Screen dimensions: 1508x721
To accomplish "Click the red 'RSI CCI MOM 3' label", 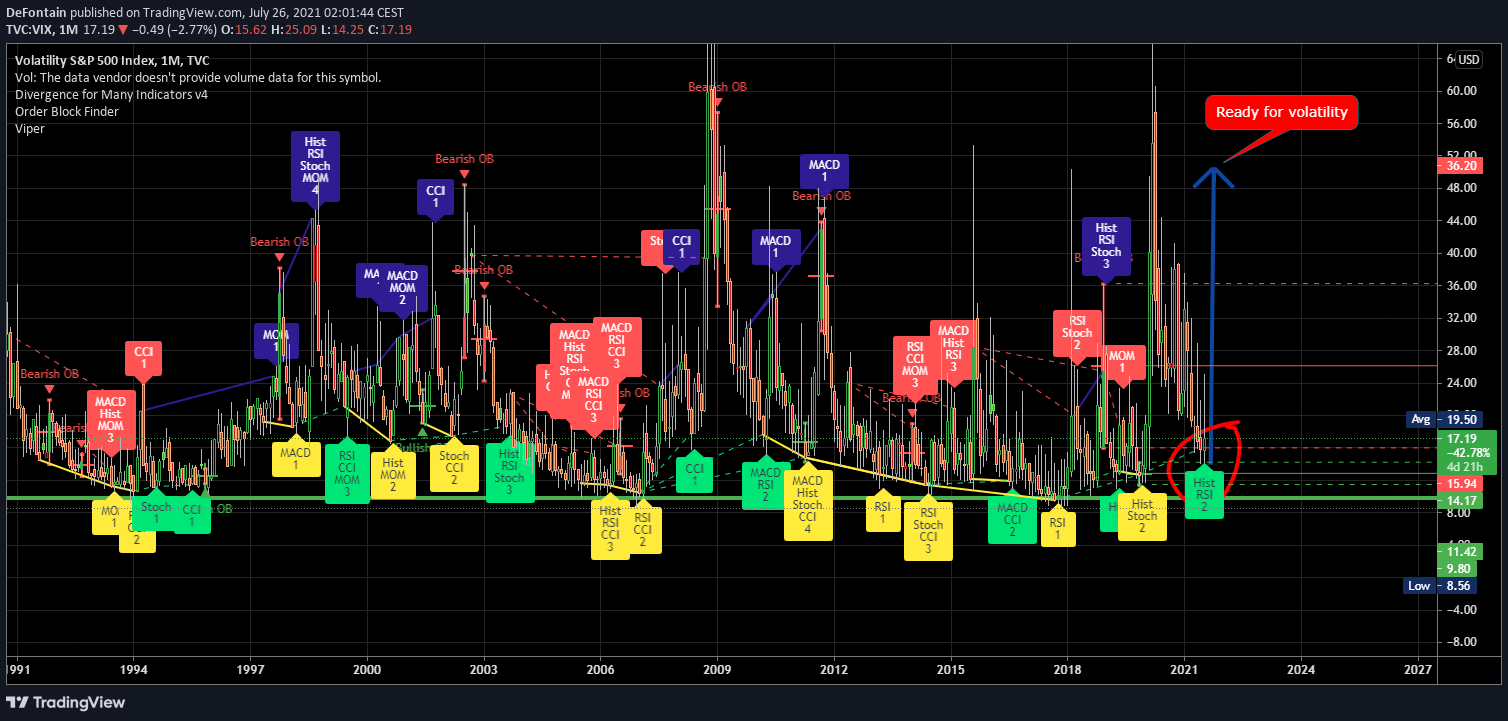I will 915,365.
